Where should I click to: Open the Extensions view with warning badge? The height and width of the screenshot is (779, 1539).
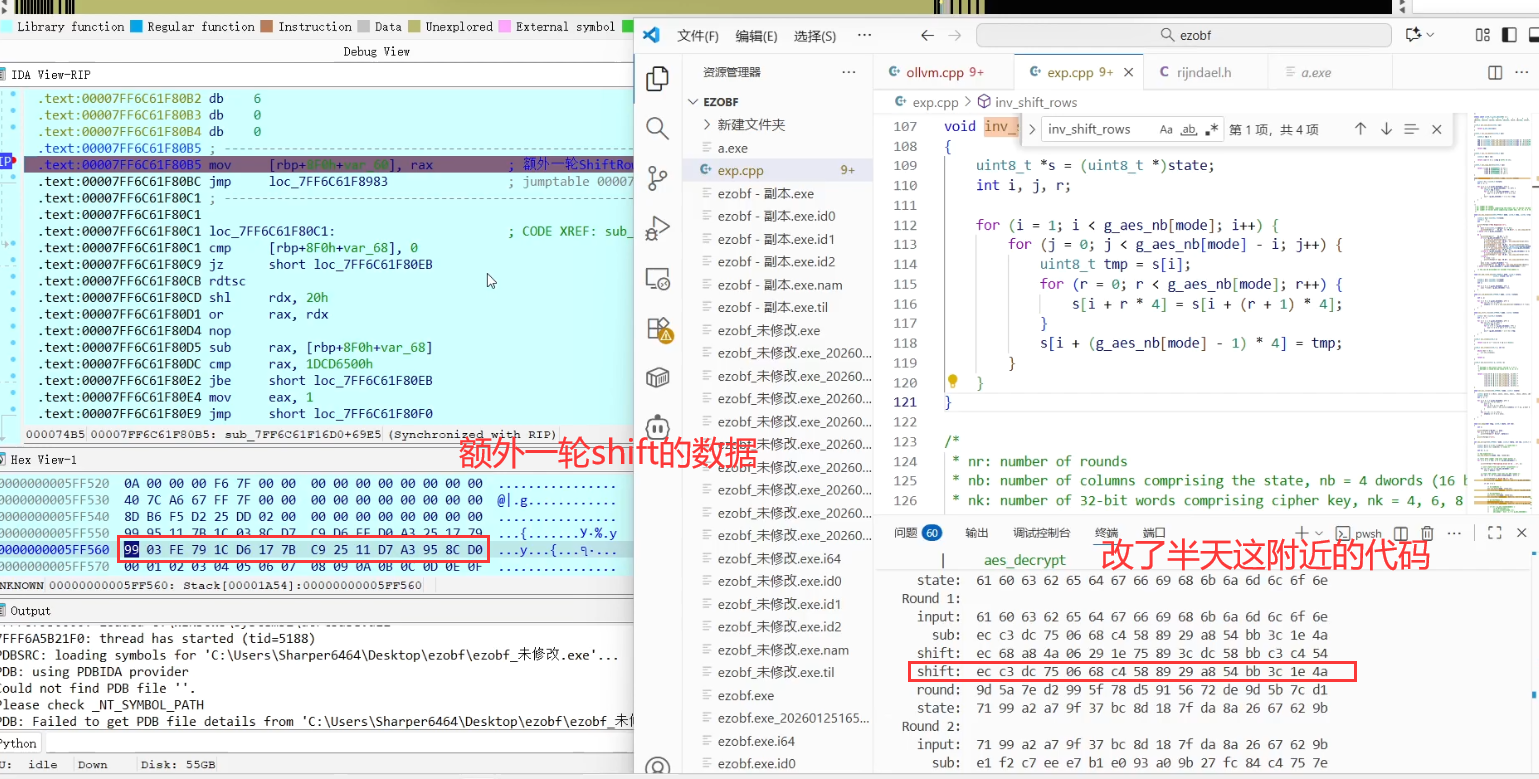pos(657,328)
